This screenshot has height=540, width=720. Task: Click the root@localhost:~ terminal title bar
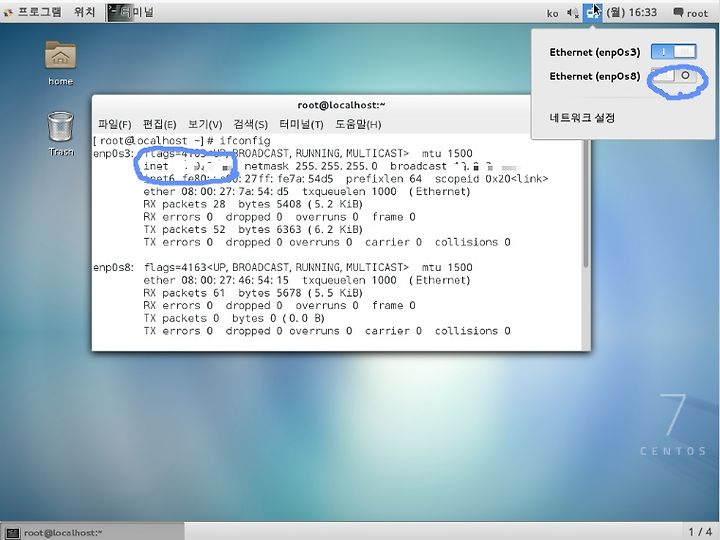341,105
